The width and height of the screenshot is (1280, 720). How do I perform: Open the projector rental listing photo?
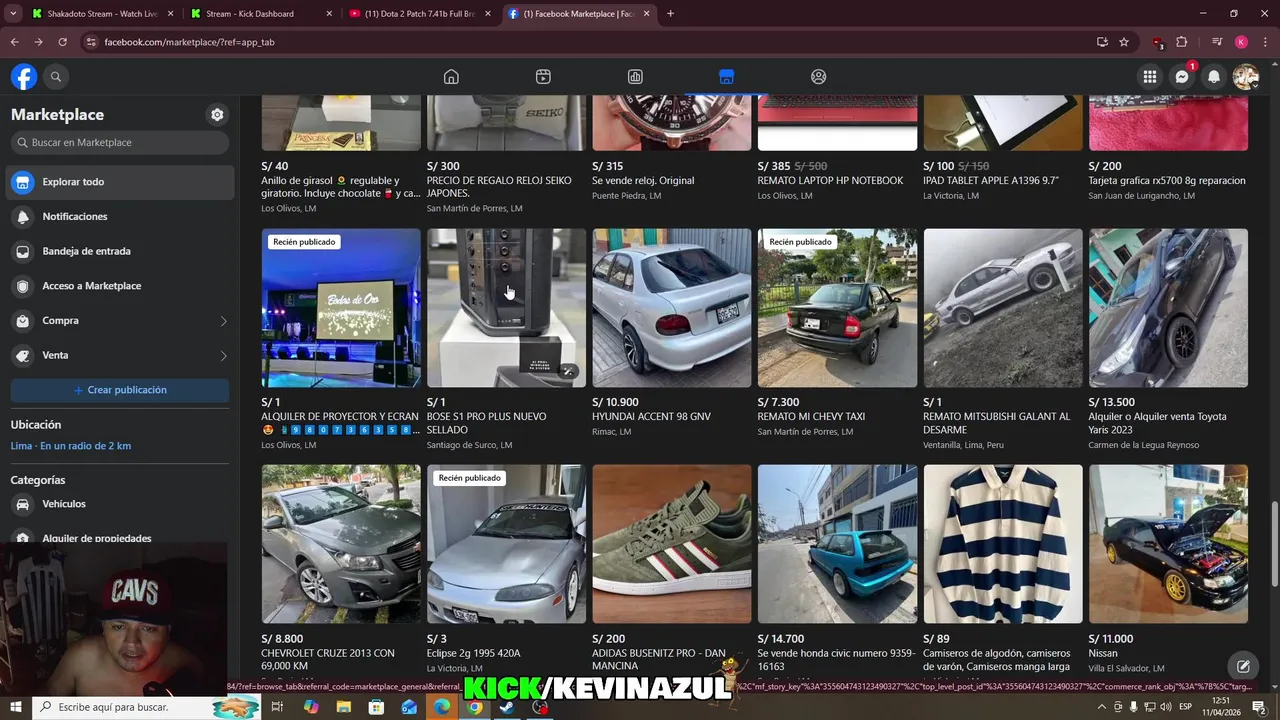tap(341, 308)
